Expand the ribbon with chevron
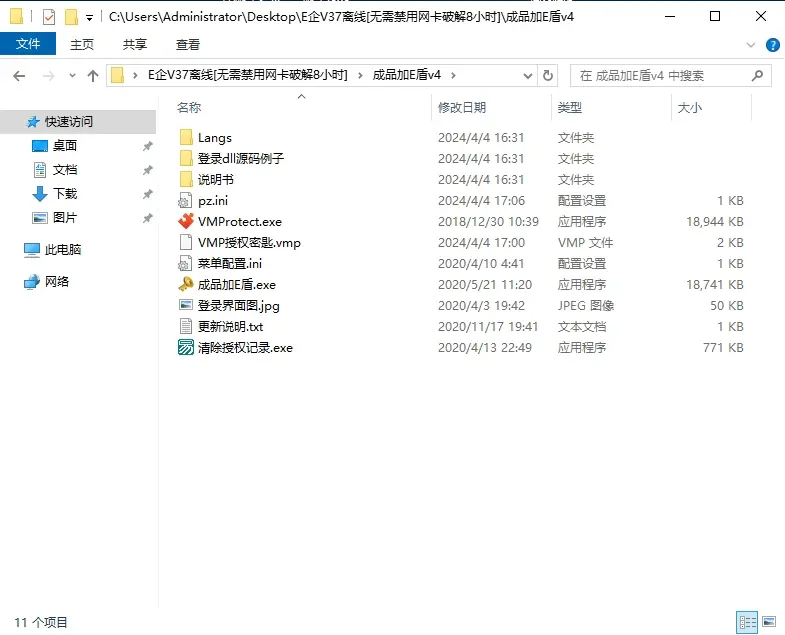Image resolution: width=785 pixels, height=635 pixels. coord(750,45)
